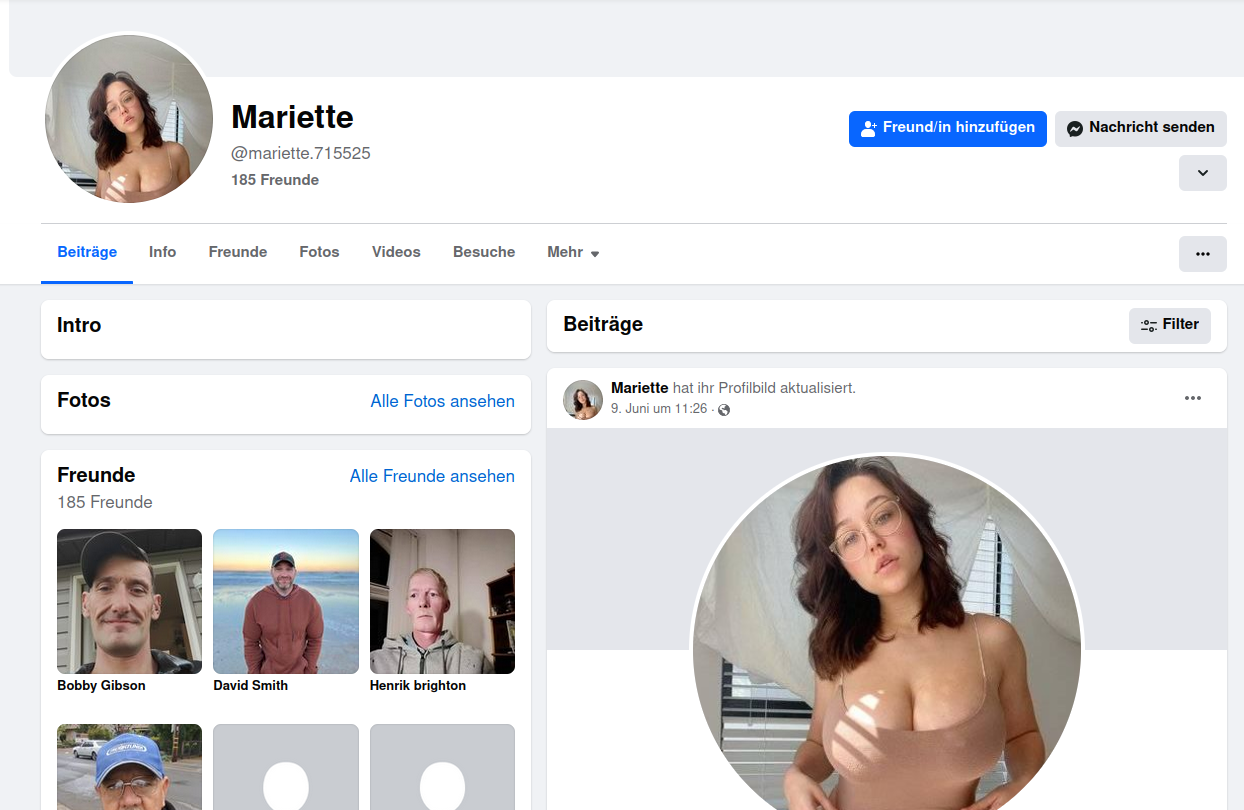Click Alle Freunde ansehen link
The image size is (1244, 810).
click(x=432, y=476)
